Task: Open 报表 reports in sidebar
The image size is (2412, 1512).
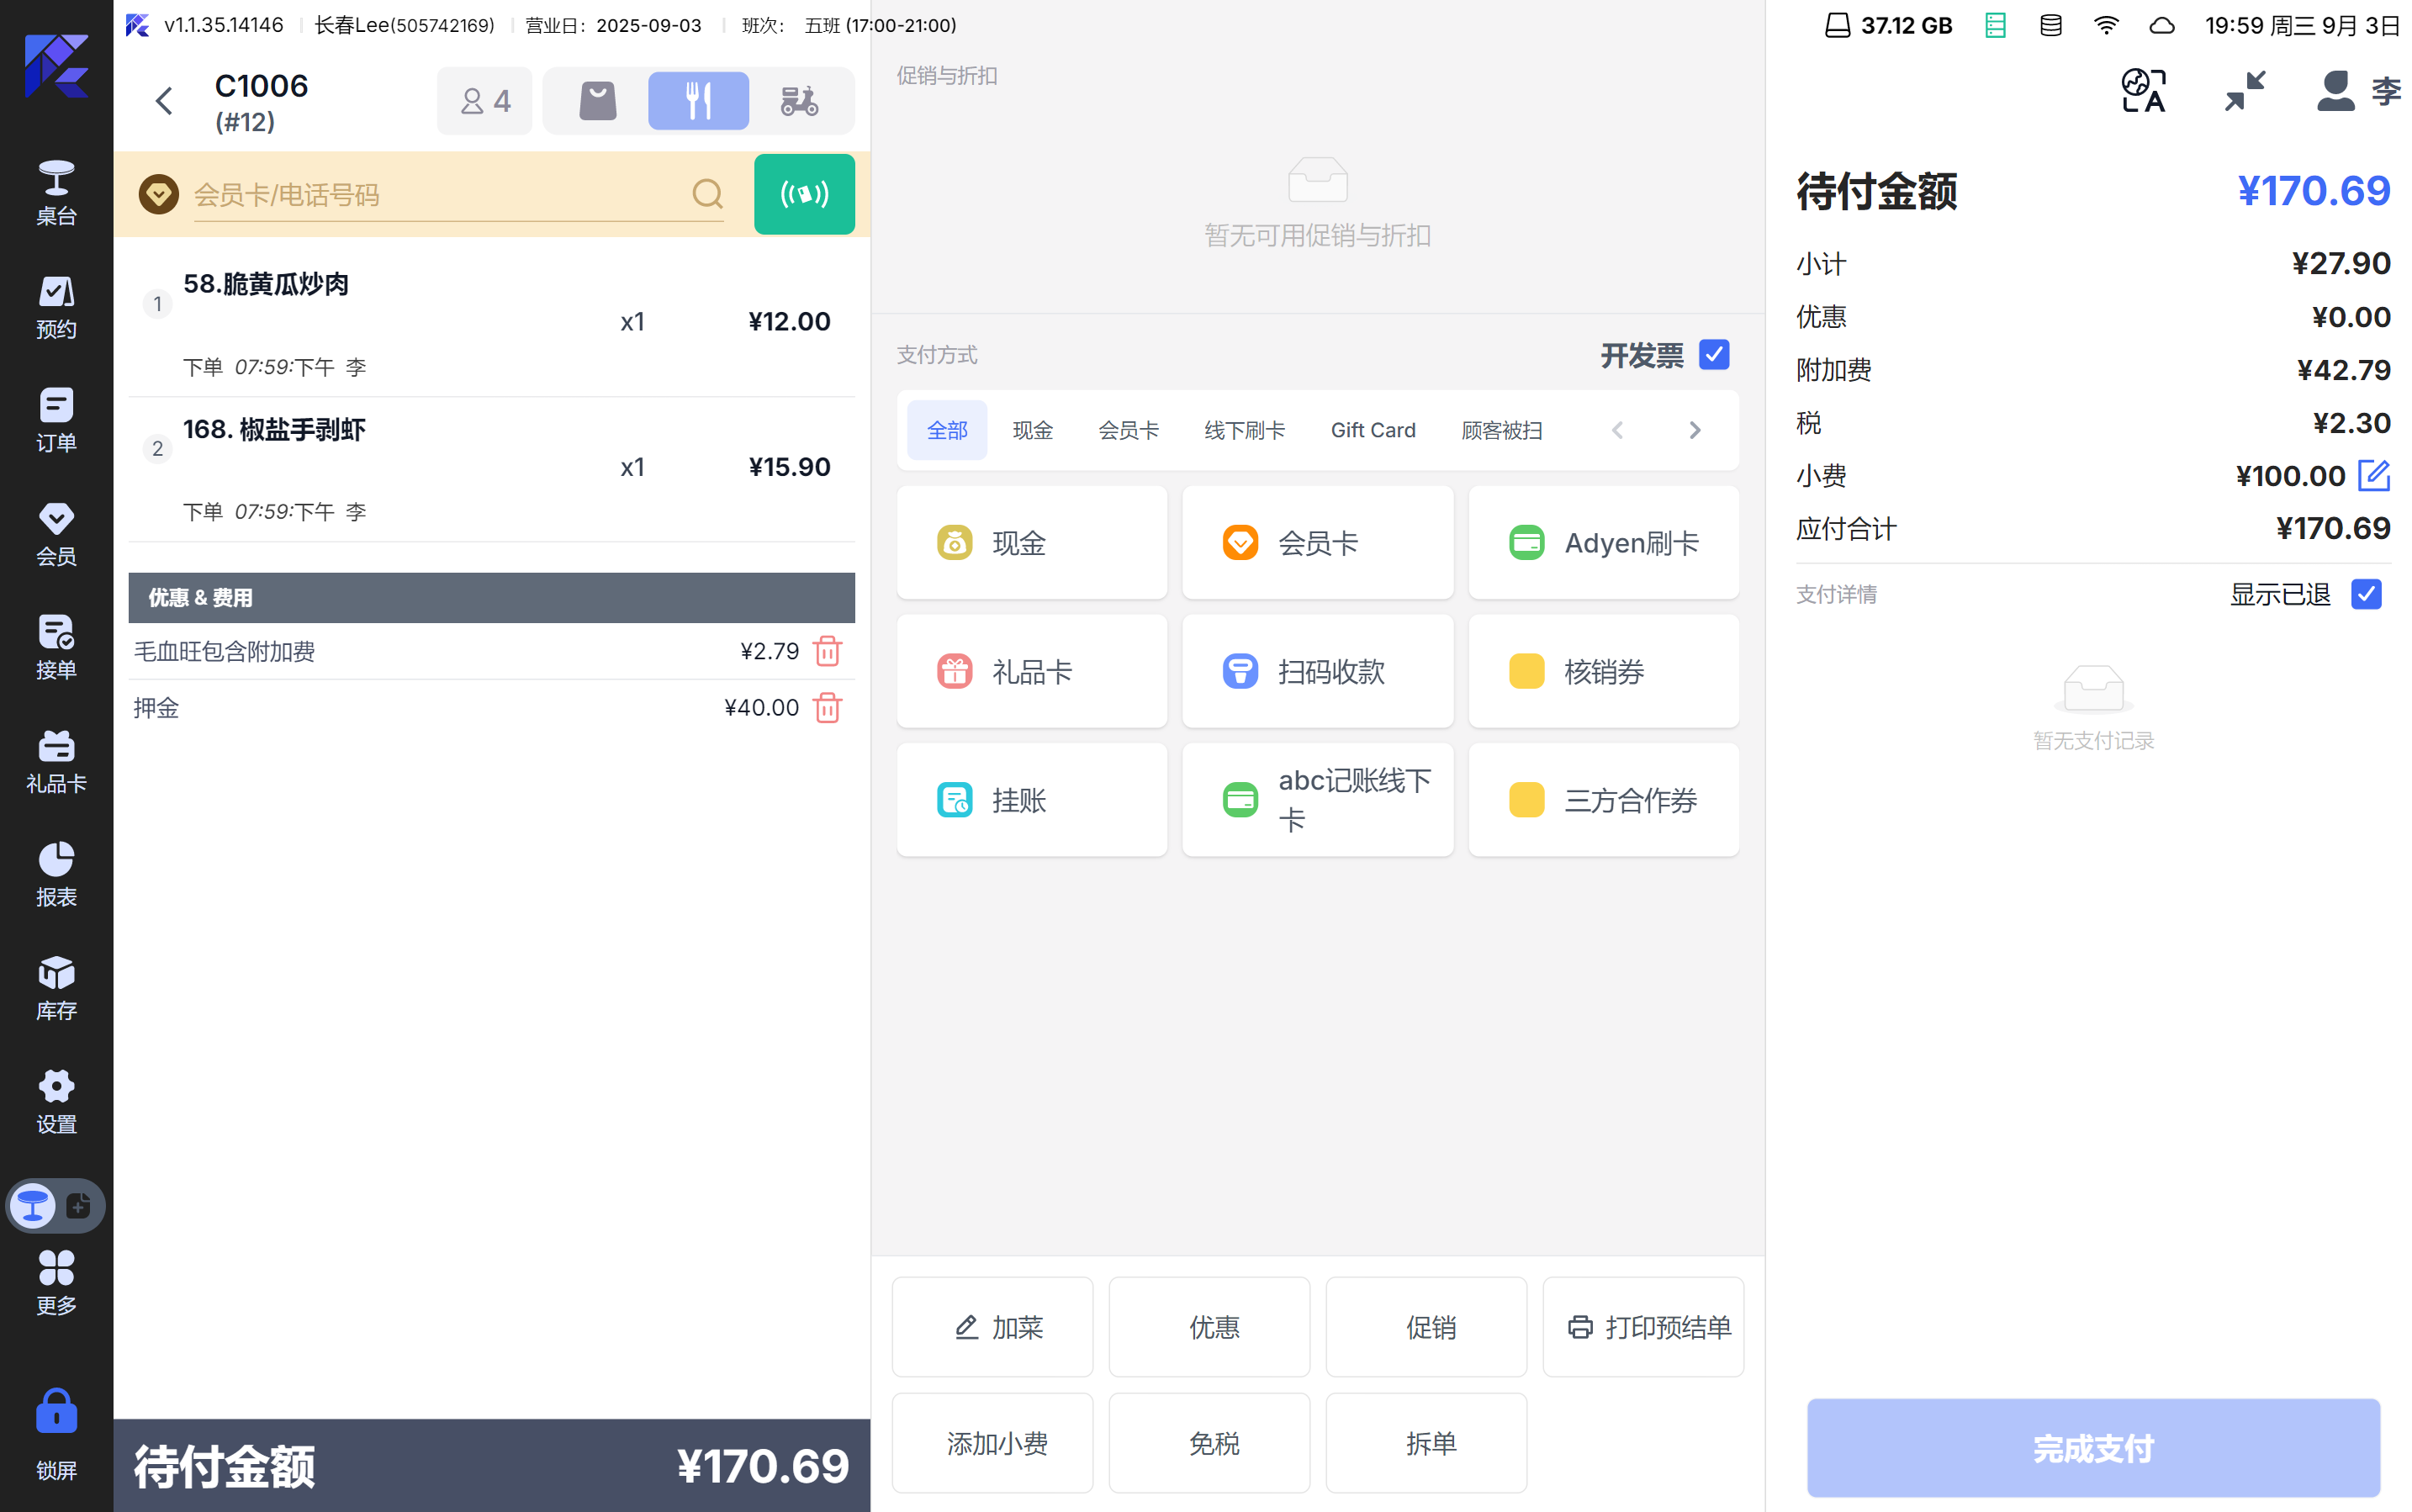Action: click(x=56, y=874)
